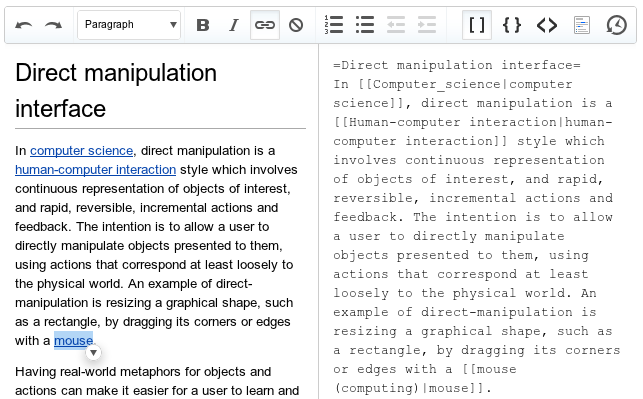Open the Paragraph format dropdown

click(x=129, y=25)
